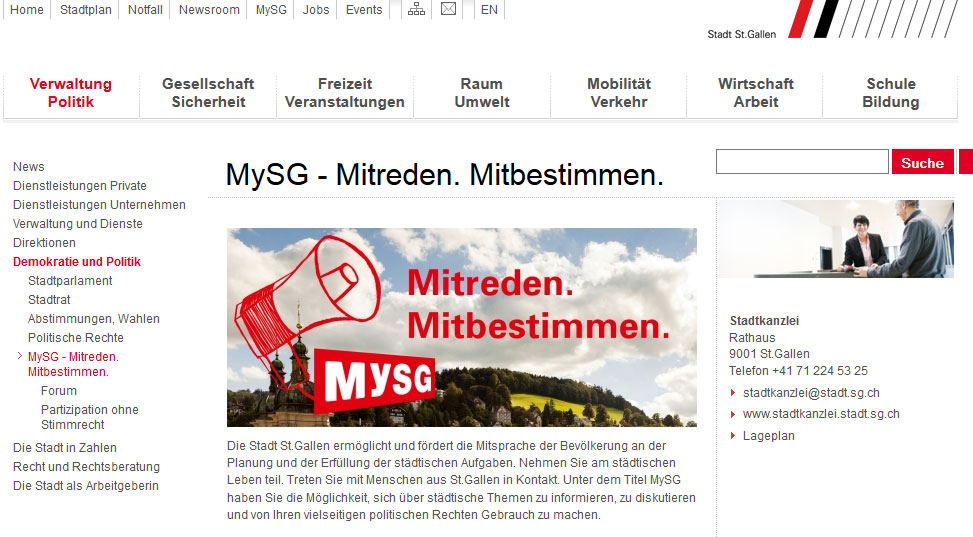Image resolution: width=973 pixels, height=537 pixels.
Task: Select the Raum Umwelt tab
Action: [x=482, y=93]
